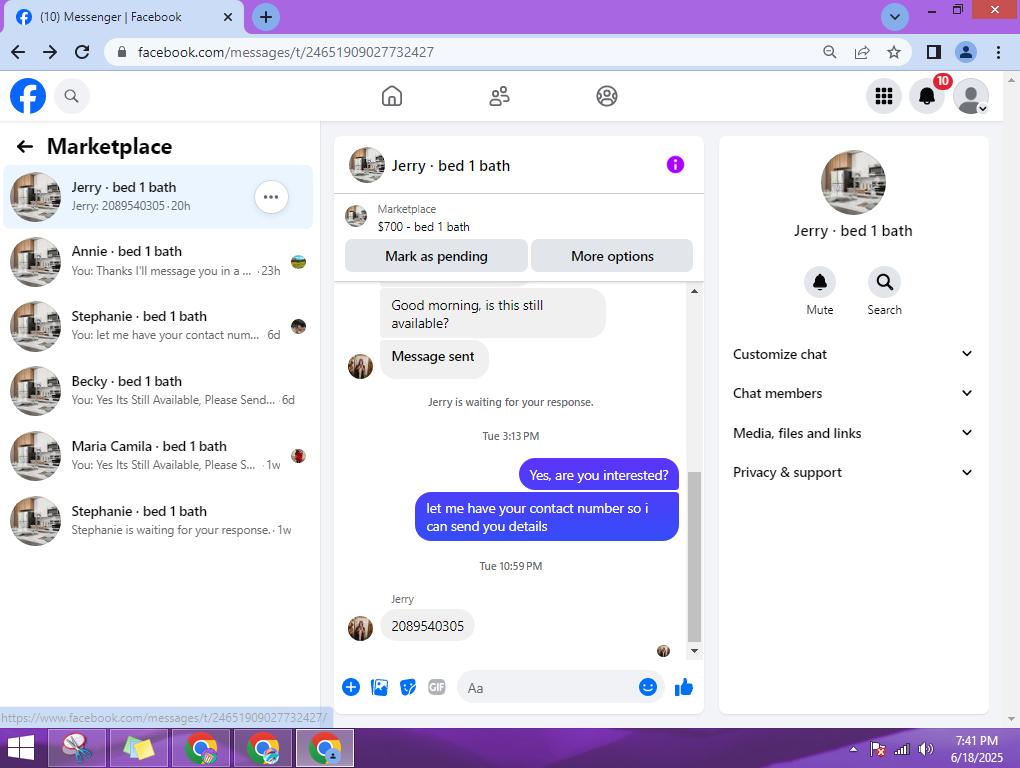Open the emoji smiley picker
Viewport: 1020px width, 768px height.
click(648, 687)
